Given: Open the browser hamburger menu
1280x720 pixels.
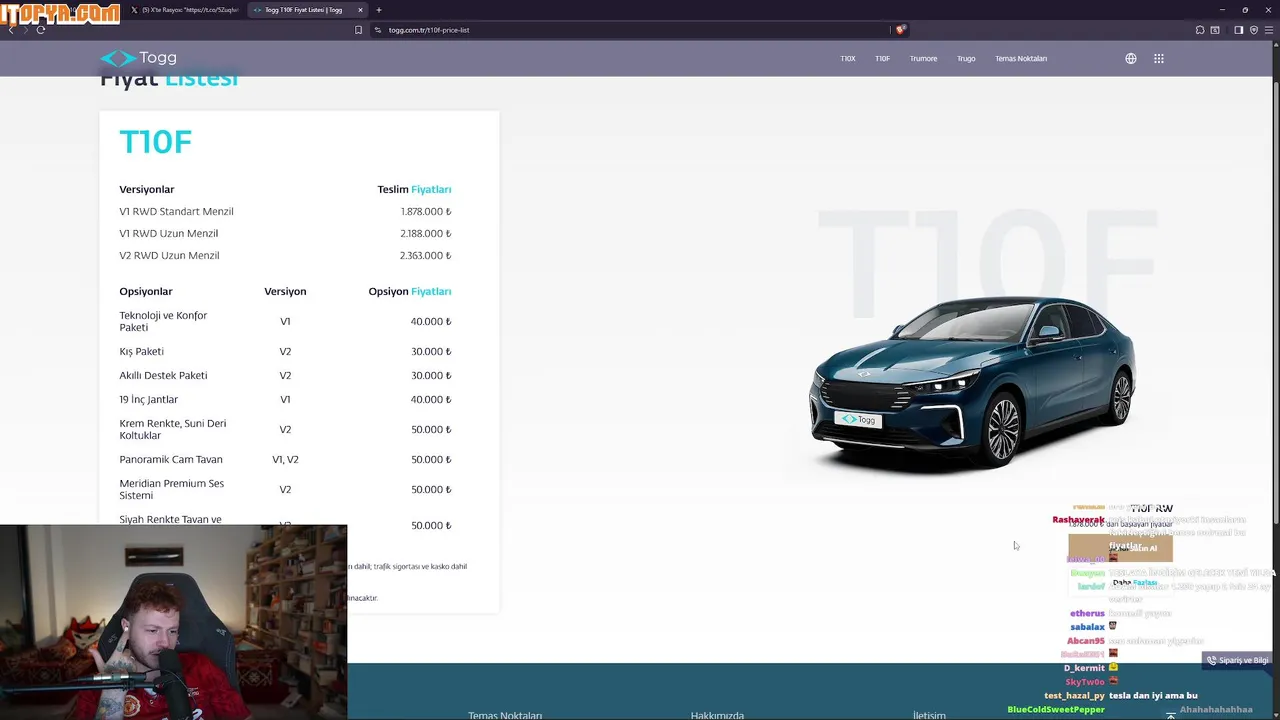Looking at the screenshot, I should coord(1269,30).
